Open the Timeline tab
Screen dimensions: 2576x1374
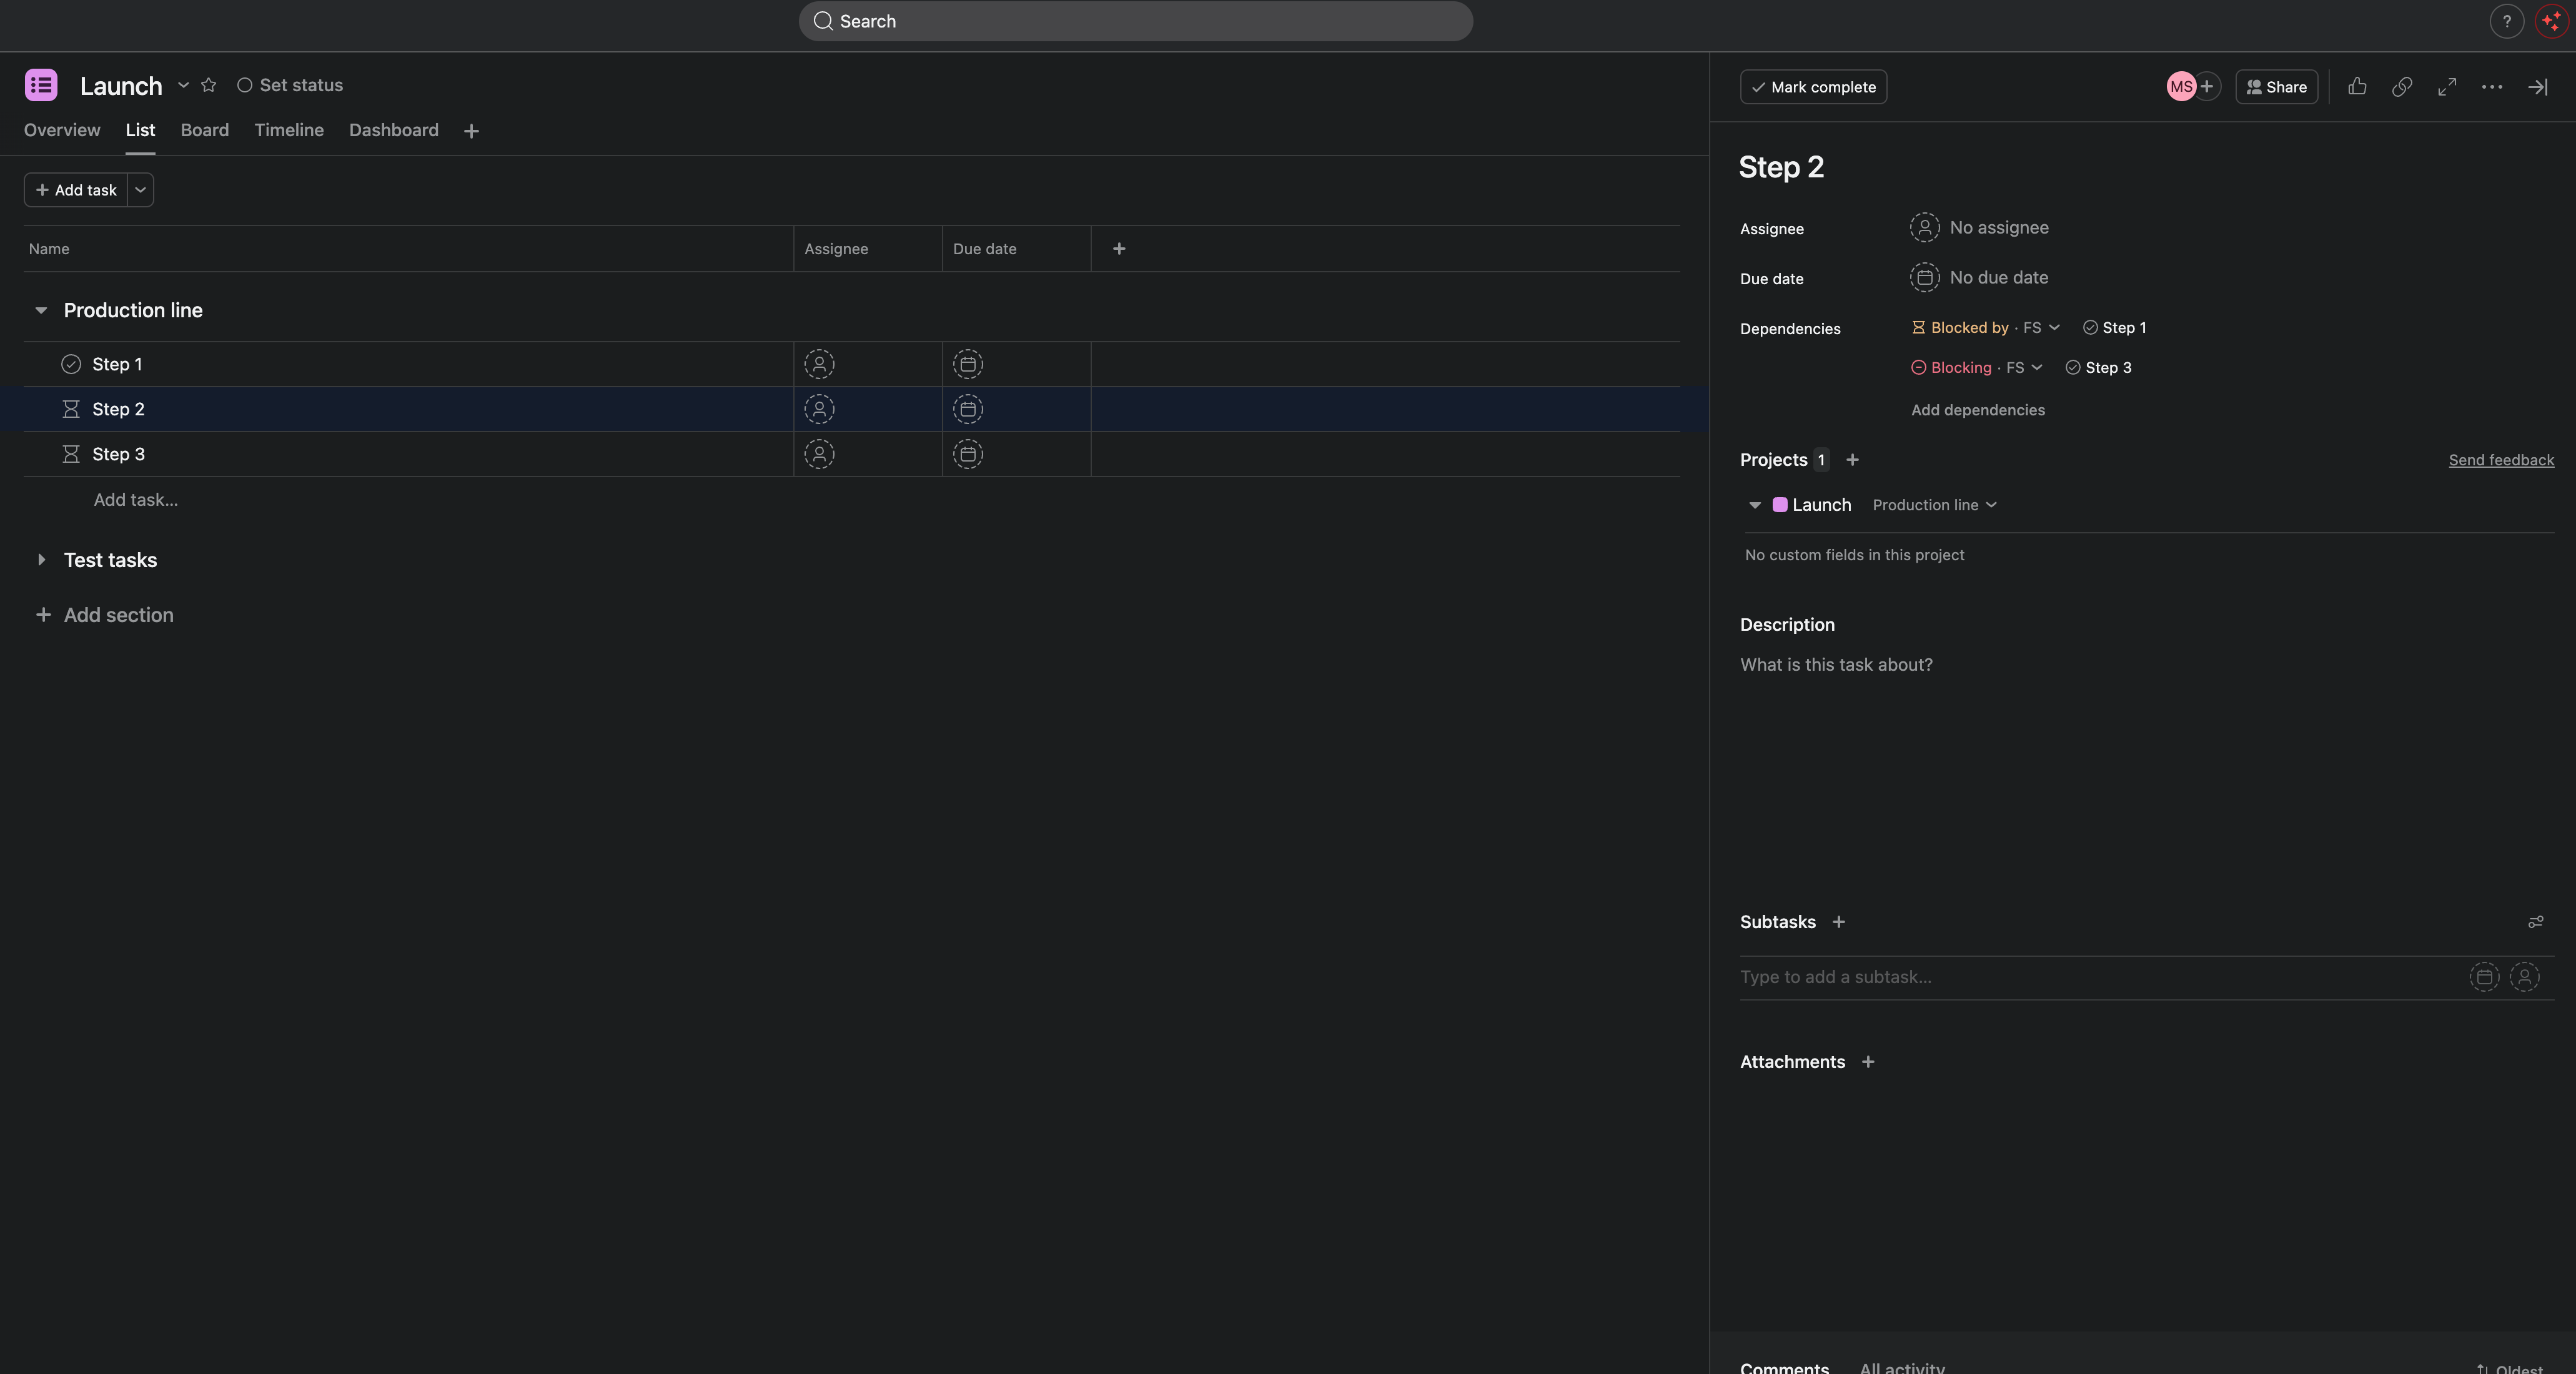coord(289,130)
